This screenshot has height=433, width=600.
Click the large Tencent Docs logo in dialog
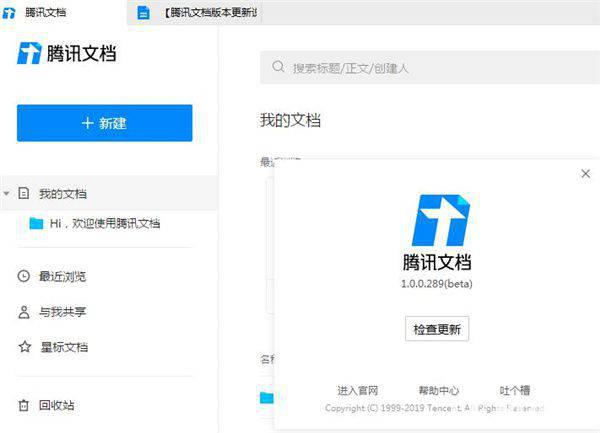coord(440,220)
